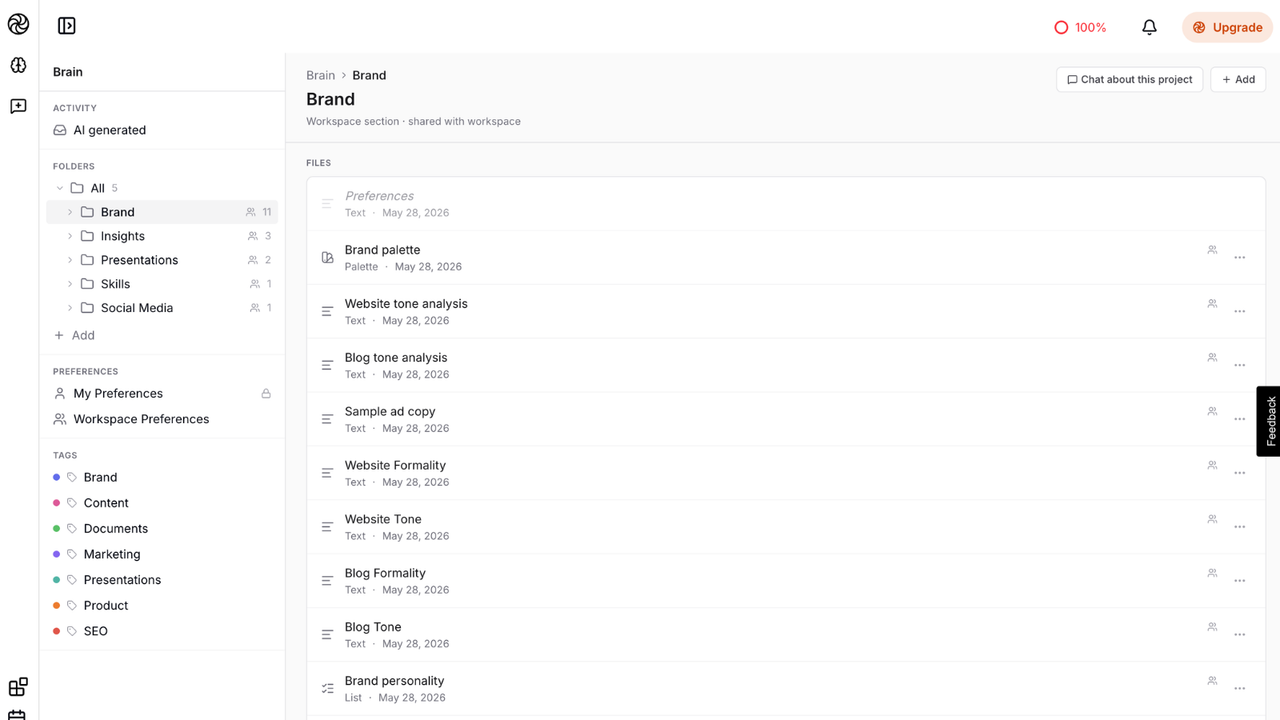The width and height of the screenshot is (1280, 720).
Task: Filter by the Presentations tag
Action: coord(122,580)
